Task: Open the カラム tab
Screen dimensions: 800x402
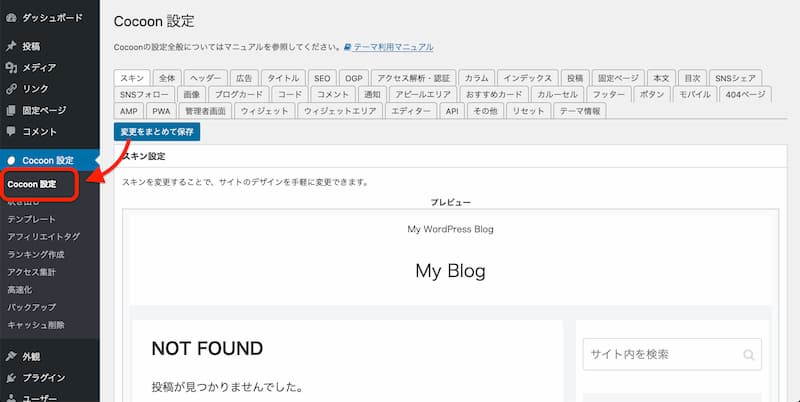Action: (477, 78)
